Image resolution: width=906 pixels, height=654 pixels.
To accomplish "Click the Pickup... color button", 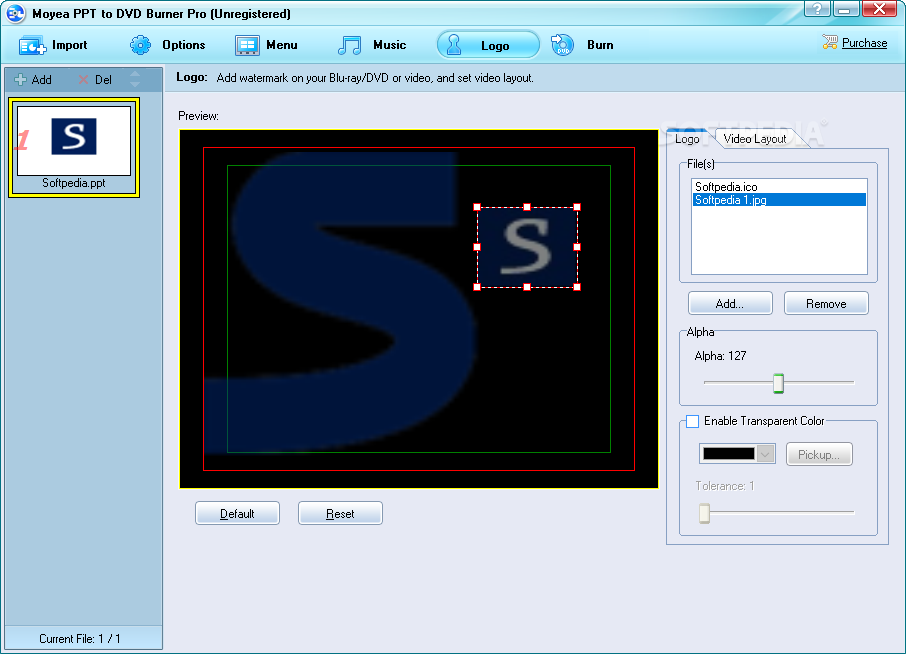I will 819,455.
